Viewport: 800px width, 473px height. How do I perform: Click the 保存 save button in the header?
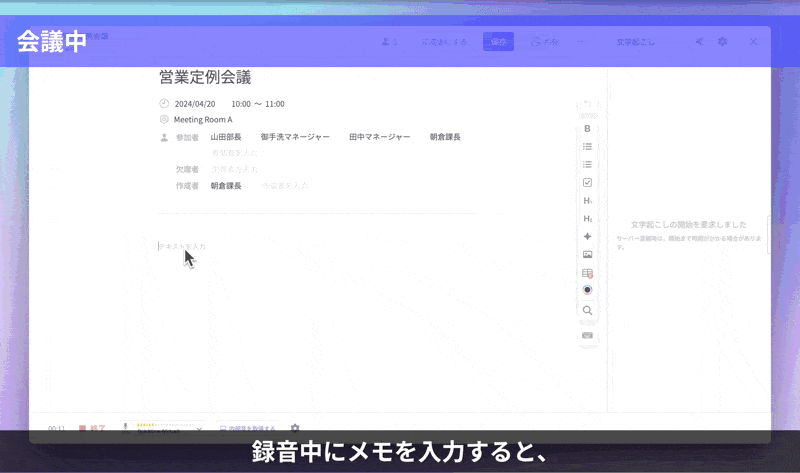click(x=498, y=42)
